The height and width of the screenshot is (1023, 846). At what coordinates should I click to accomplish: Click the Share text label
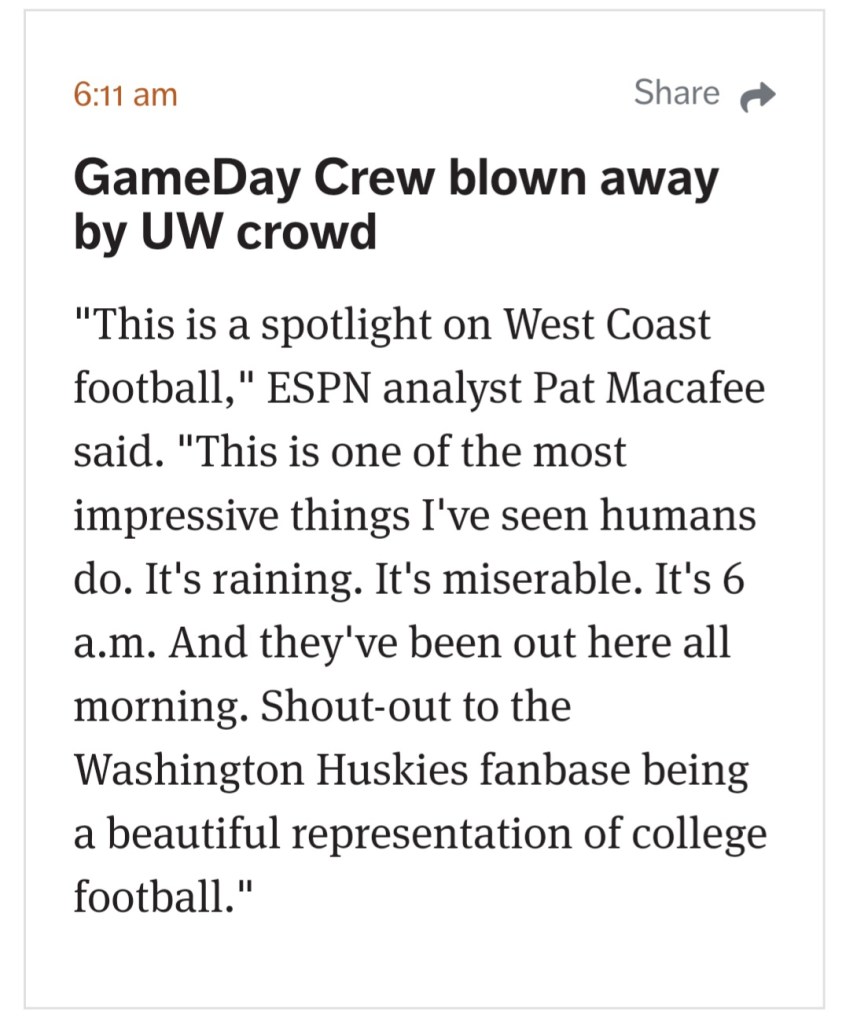point(677,93)
